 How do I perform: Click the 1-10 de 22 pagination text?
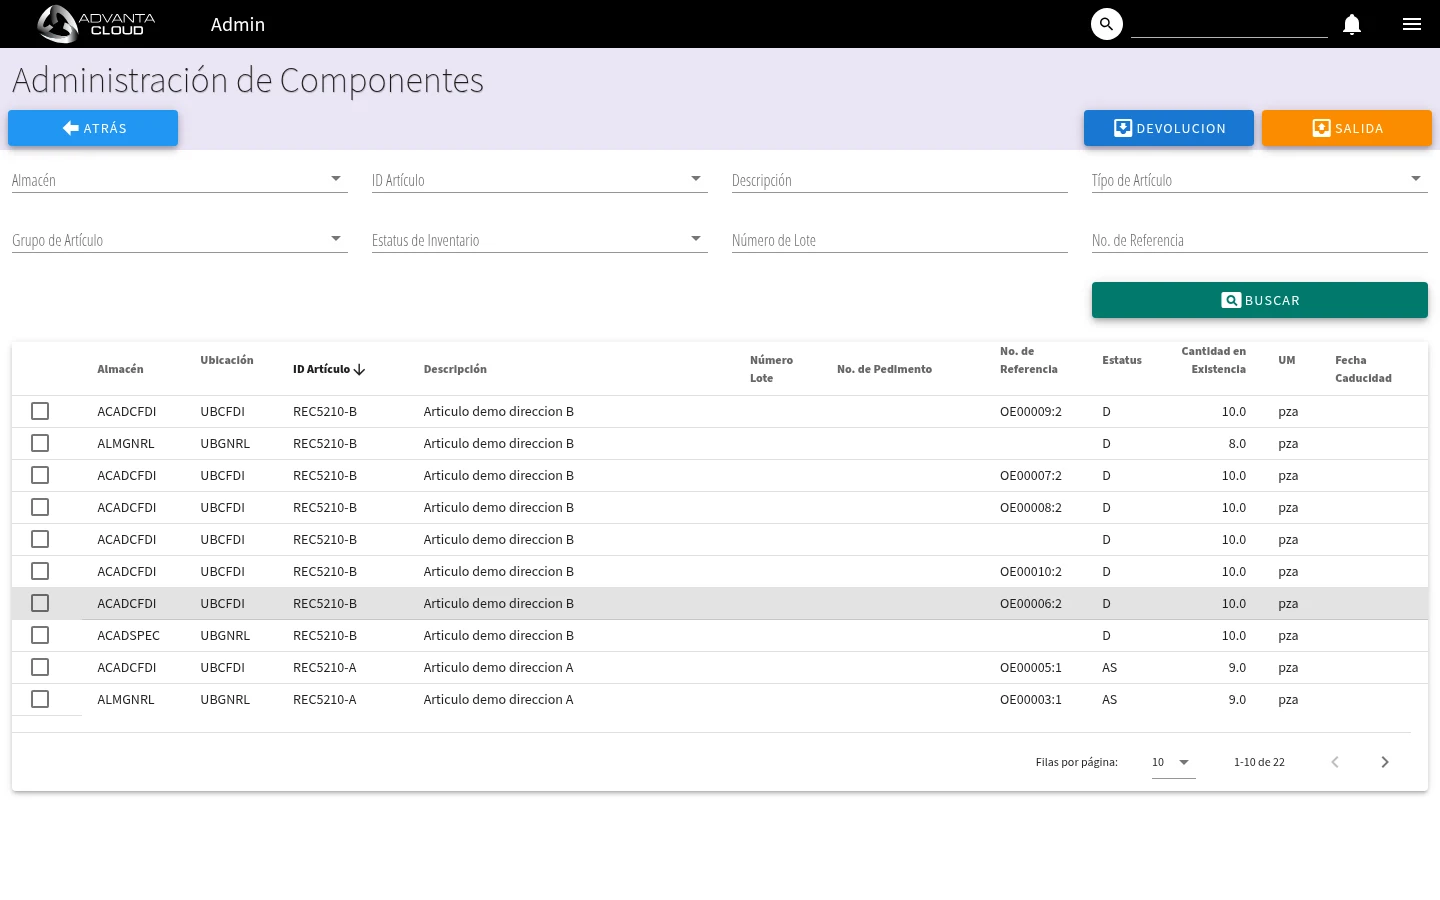tap(1259, 762)
